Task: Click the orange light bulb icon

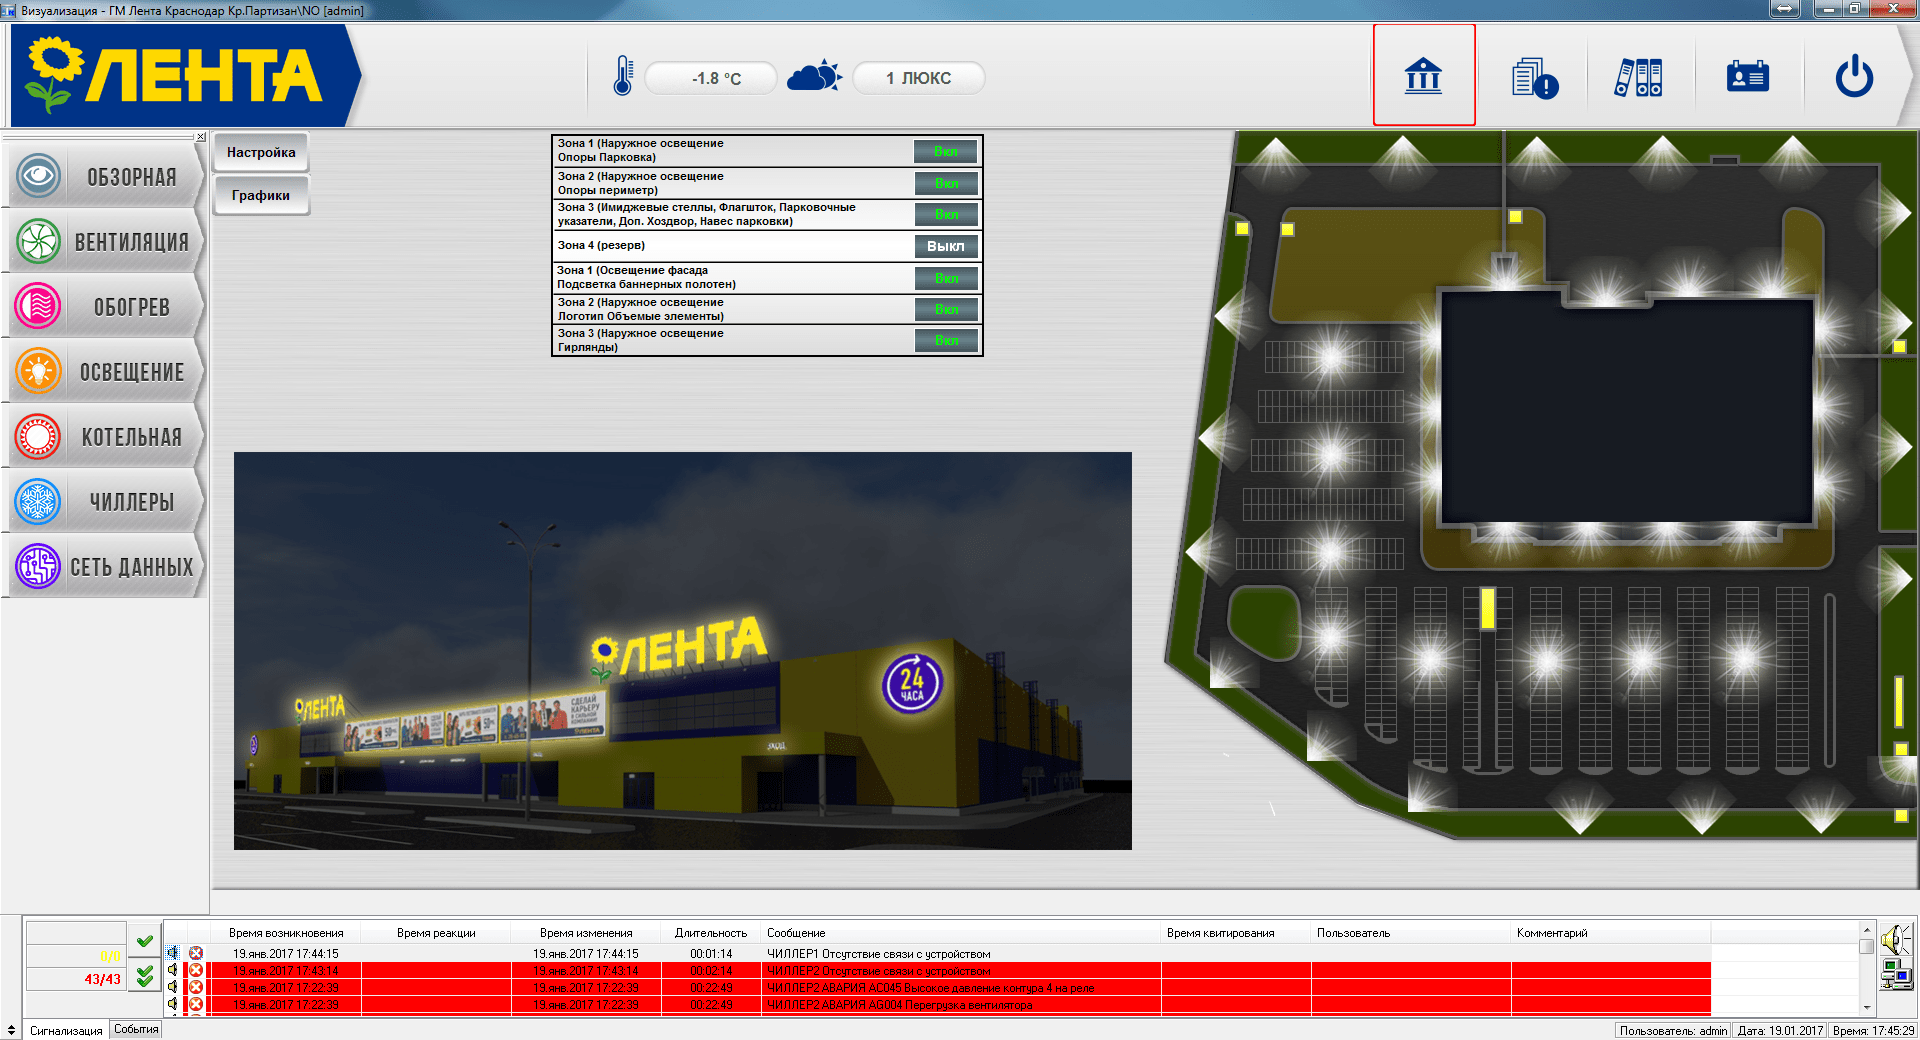Action: [39, 371]
